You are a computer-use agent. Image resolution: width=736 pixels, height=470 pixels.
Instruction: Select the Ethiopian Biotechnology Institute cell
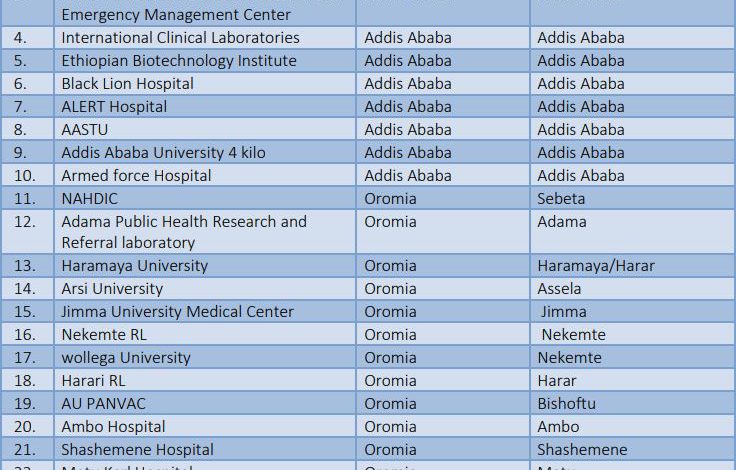[x=205, y=61]
